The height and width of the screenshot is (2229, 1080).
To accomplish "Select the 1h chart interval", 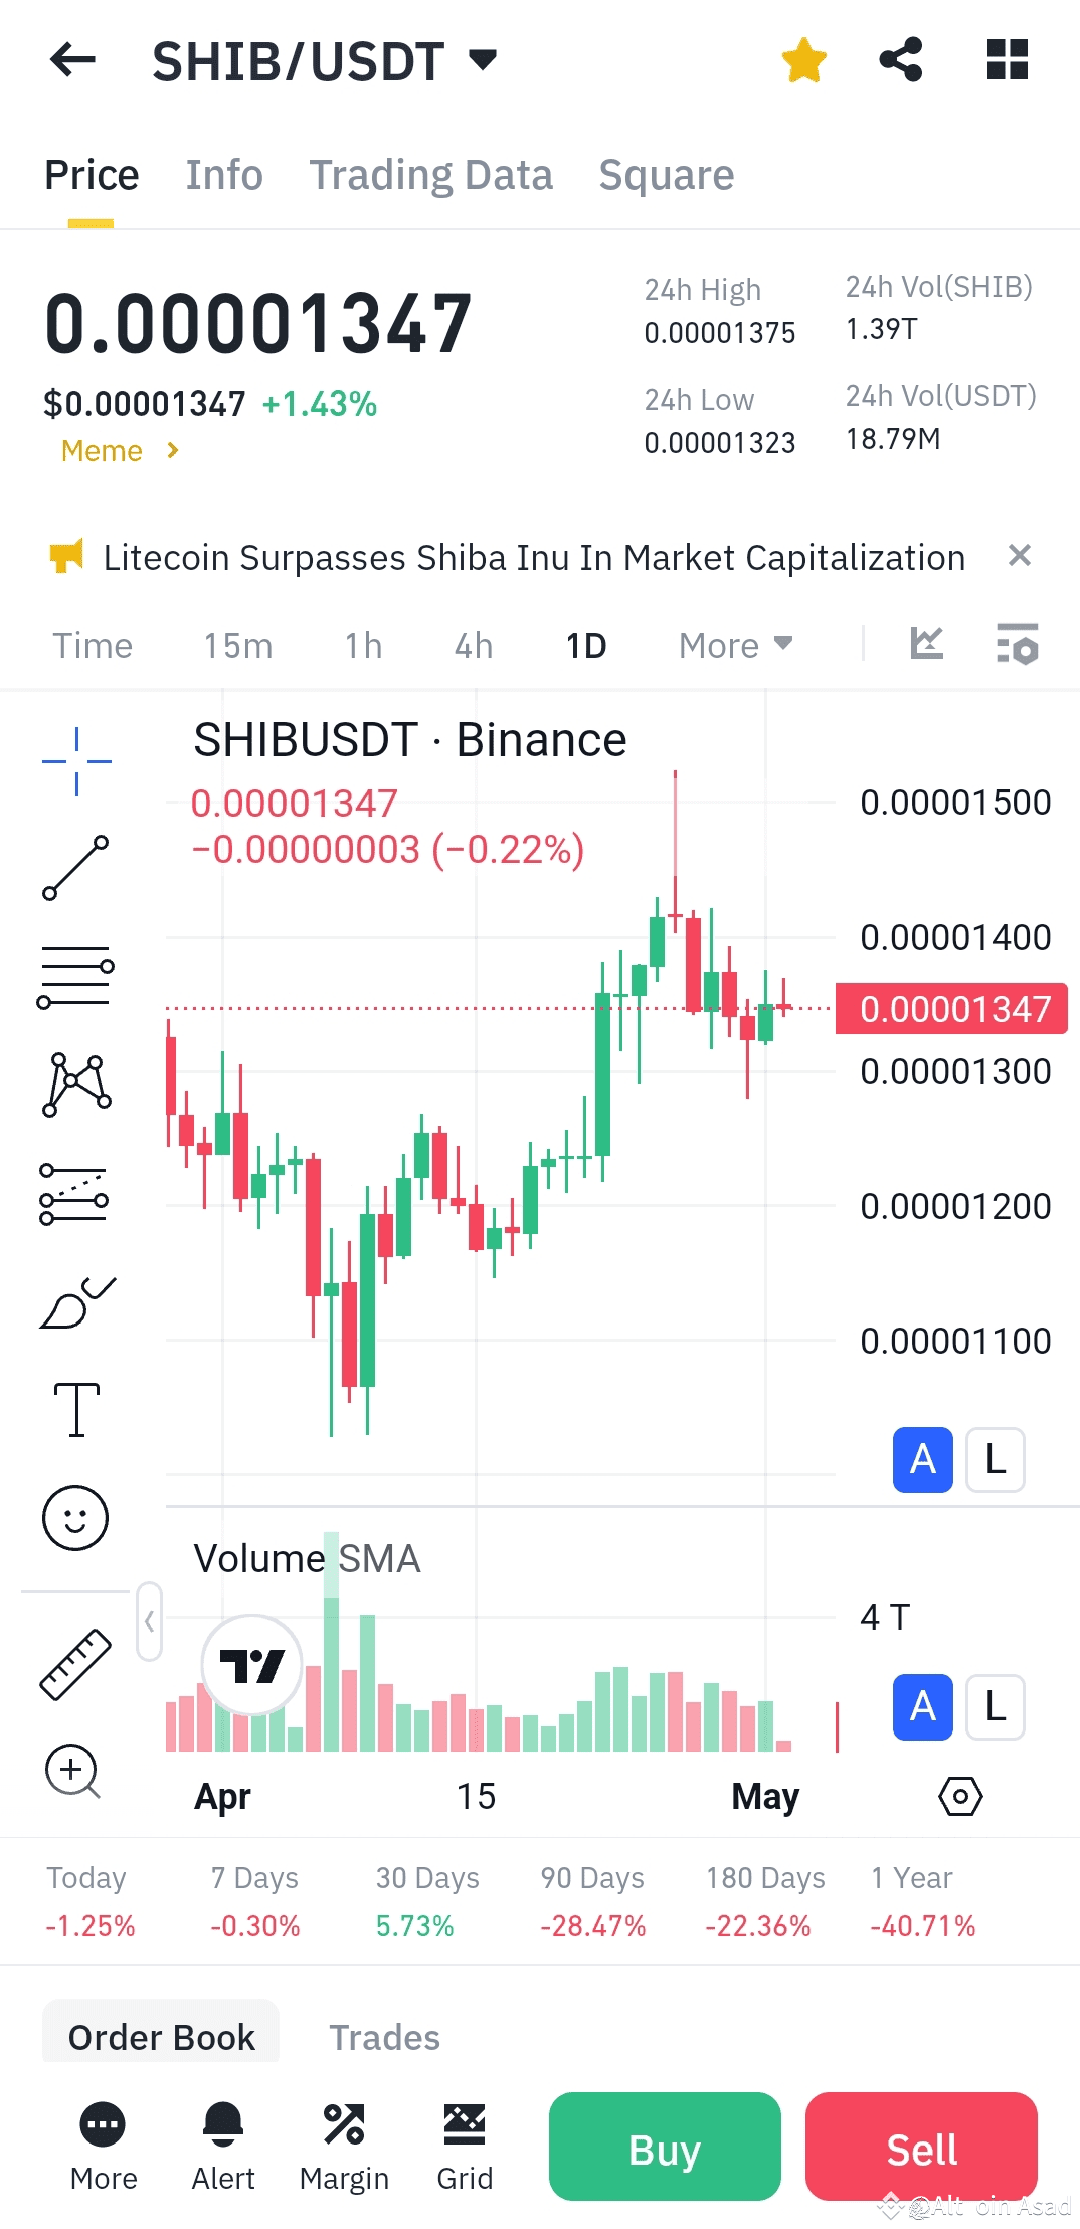I will tap(364, 646).
